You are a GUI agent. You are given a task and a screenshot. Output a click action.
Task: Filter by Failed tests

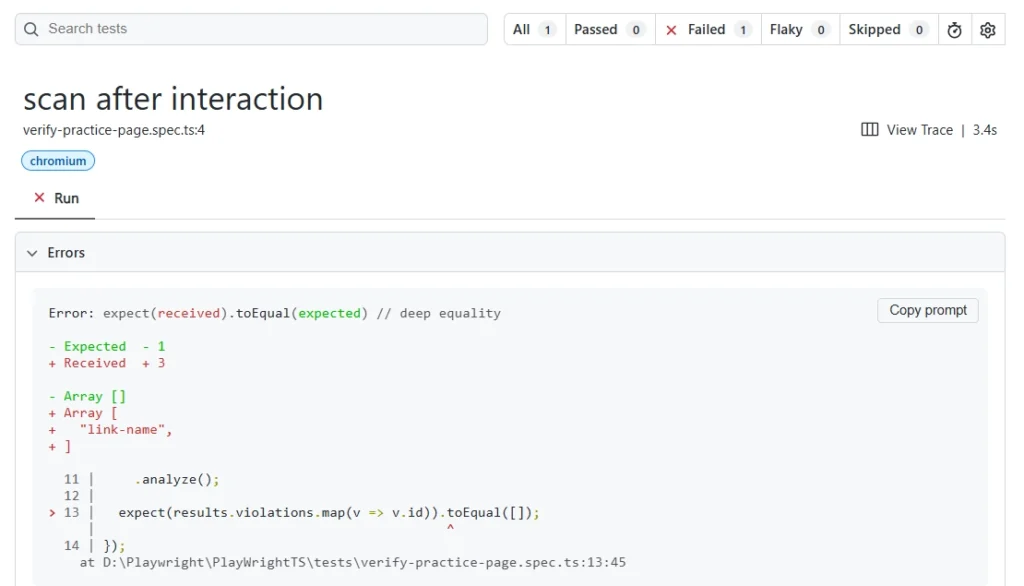pos(708,29)
